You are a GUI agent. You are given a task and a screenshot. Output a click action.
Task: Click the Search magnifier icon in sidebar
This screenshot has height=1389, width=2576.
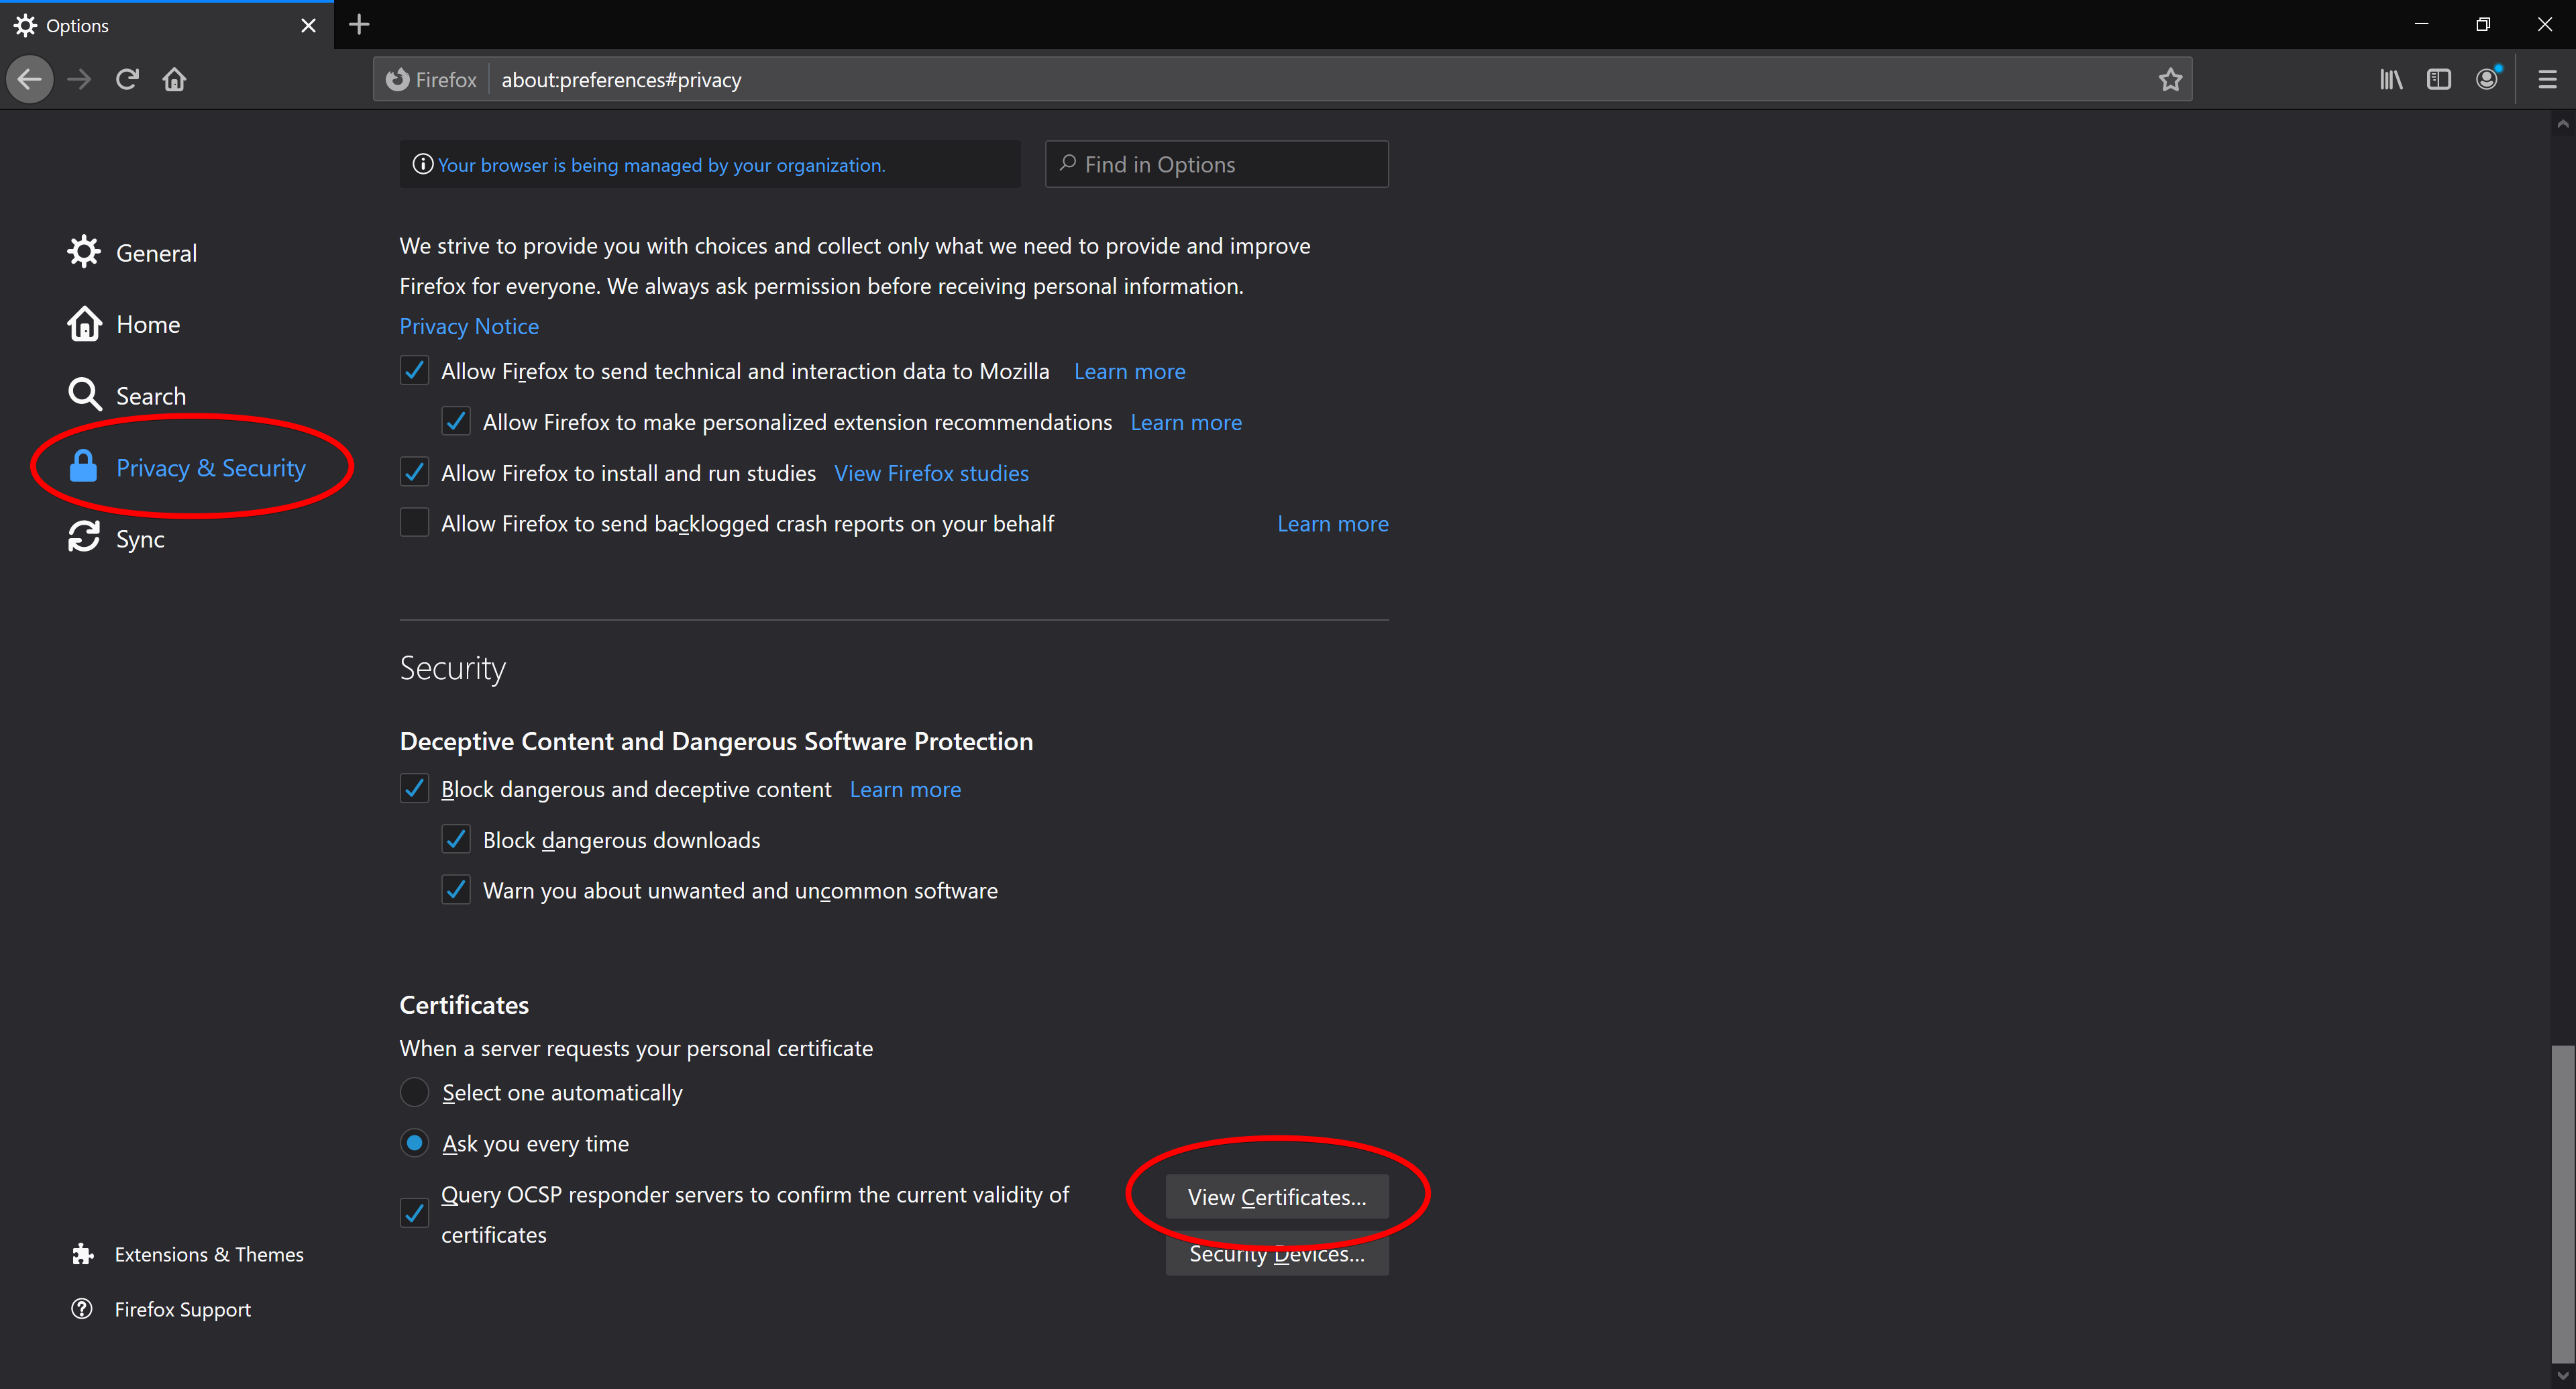point(84,395)
